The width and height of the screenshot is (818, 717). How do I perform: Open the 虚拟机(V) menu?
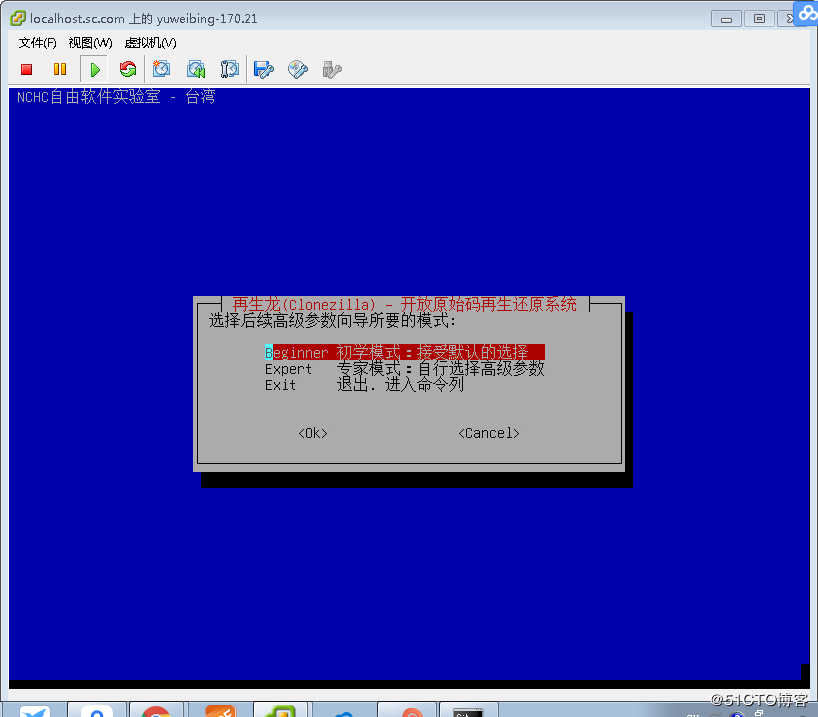[151, 43]
